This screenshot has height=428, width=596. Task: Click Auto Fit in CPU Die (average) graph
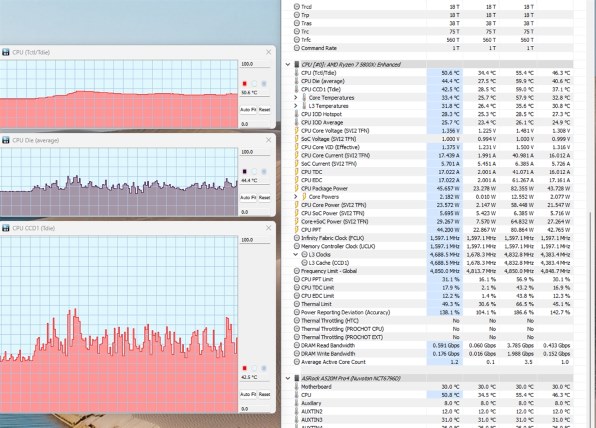tap(248, 198)
